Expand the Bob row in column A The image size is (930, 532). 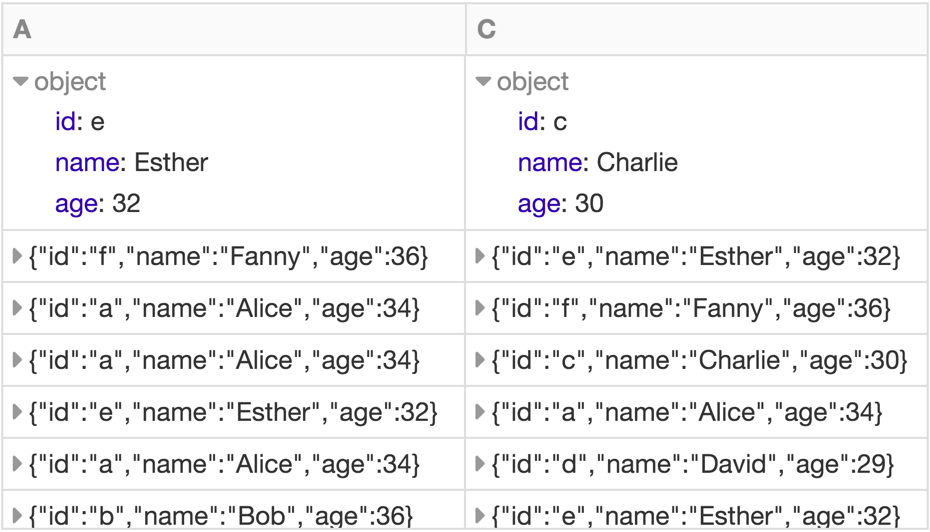[x=18, y=516]
